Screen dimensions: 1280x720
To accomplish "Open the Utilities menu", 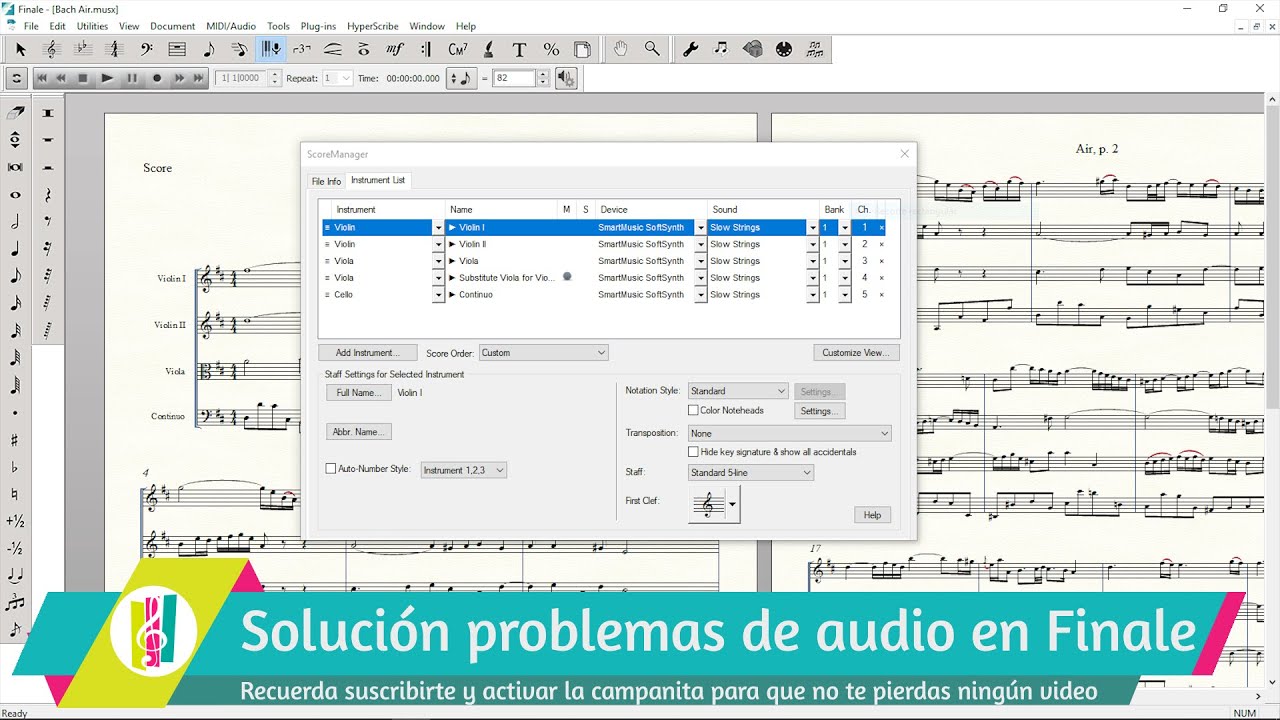I will pyautogui.click(x=93, y=26).
